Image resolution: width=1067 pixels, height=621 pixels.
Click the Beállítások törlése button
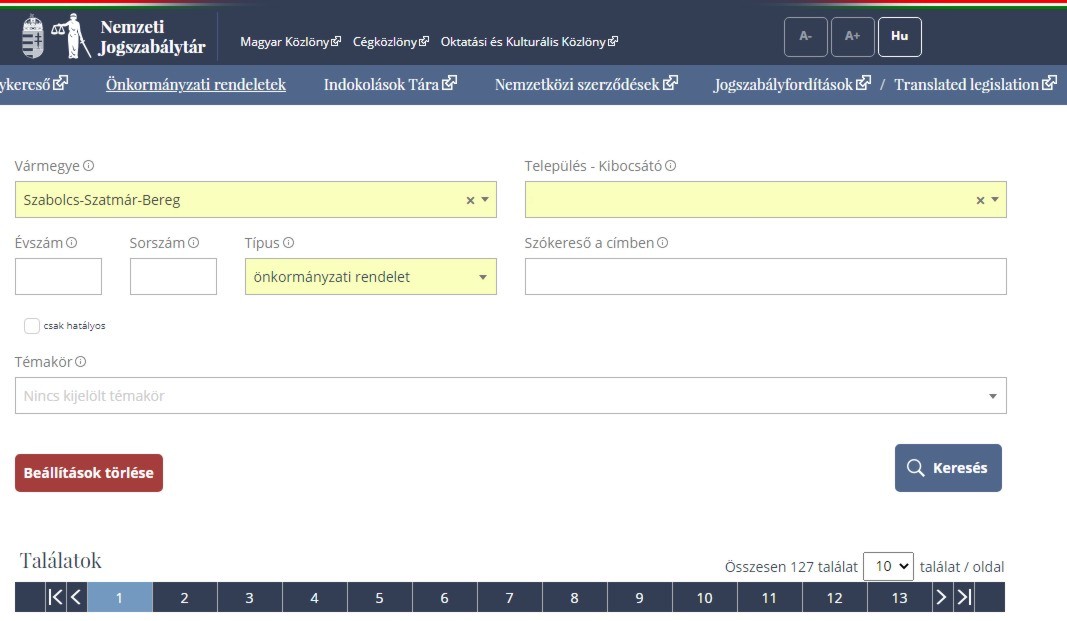coord(88,473)
